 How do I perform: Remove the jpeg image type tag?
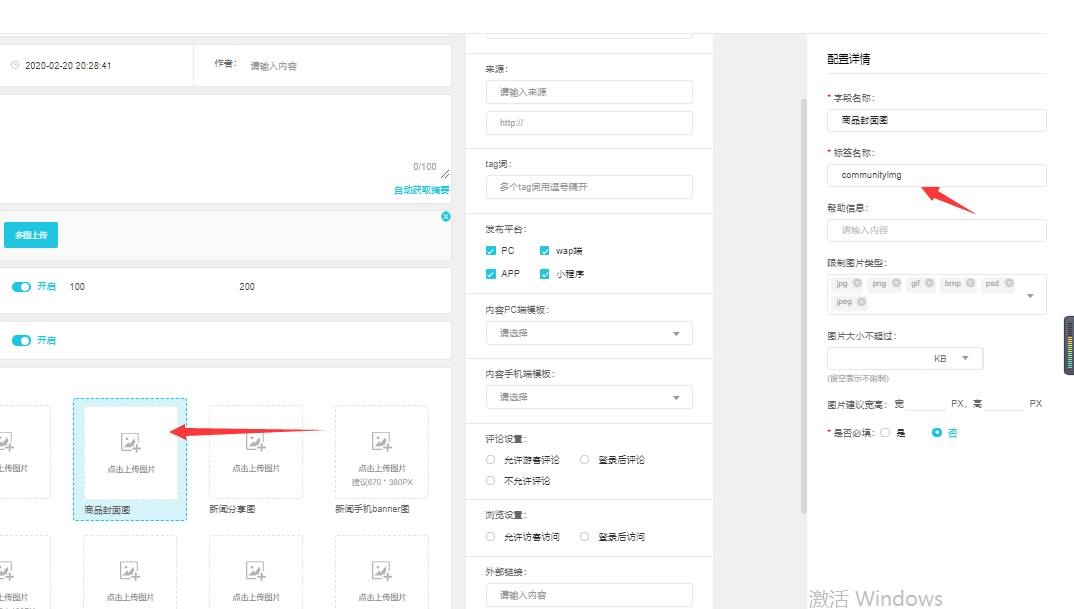coord(862,301)
